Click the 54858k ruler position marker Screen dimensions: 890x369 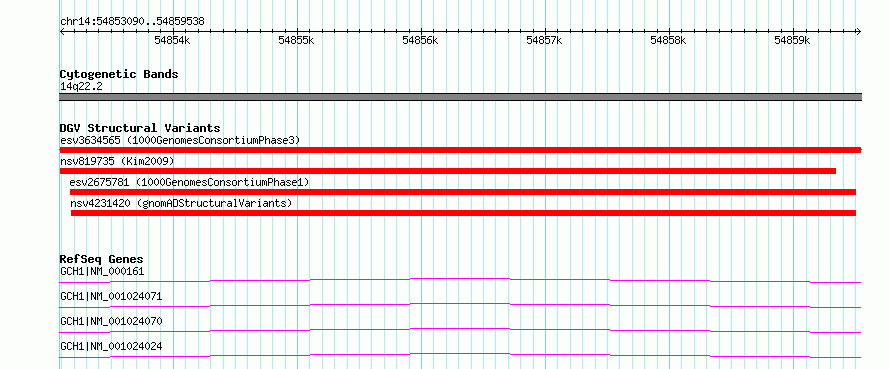click(x=669, y=40)
